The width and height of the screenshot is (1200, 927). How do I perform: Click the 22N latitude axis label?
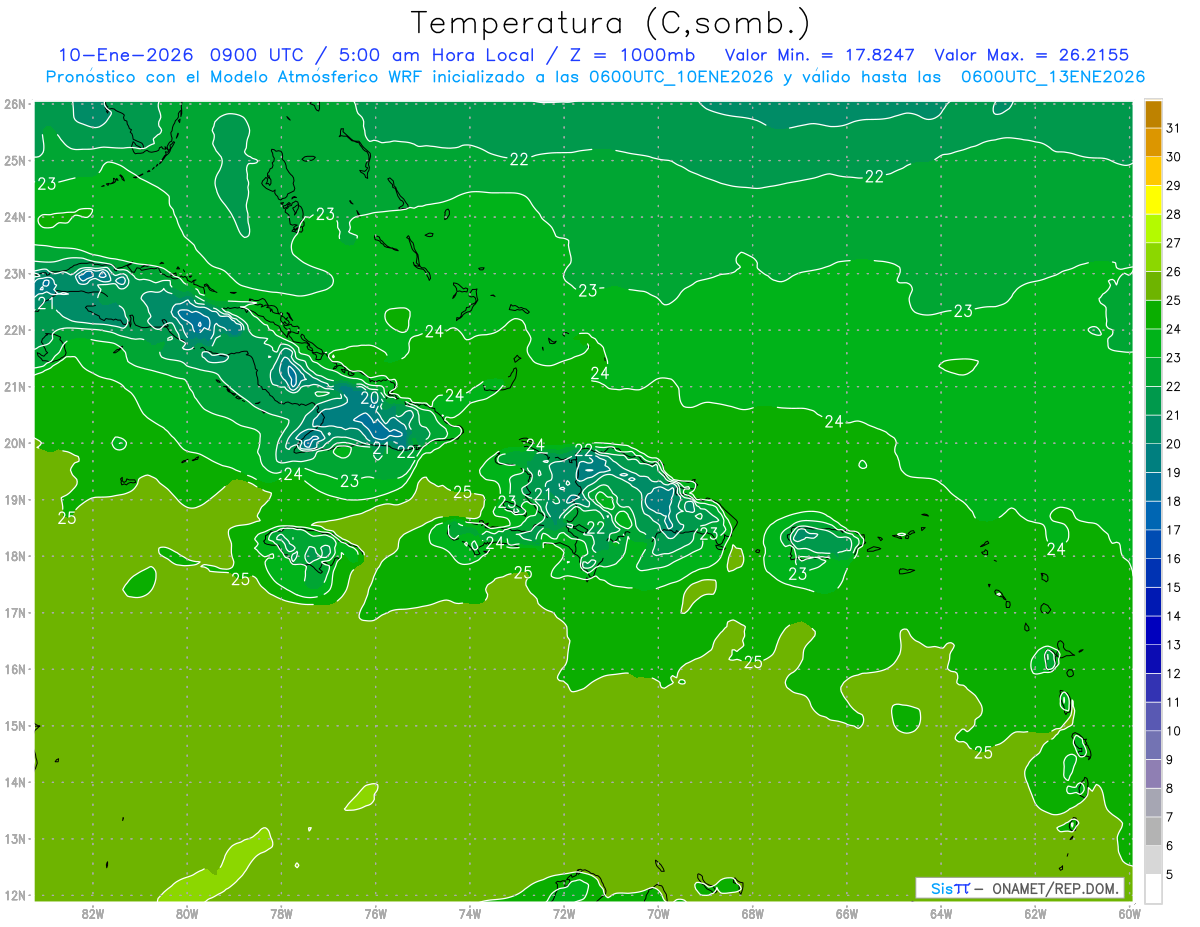15,330
